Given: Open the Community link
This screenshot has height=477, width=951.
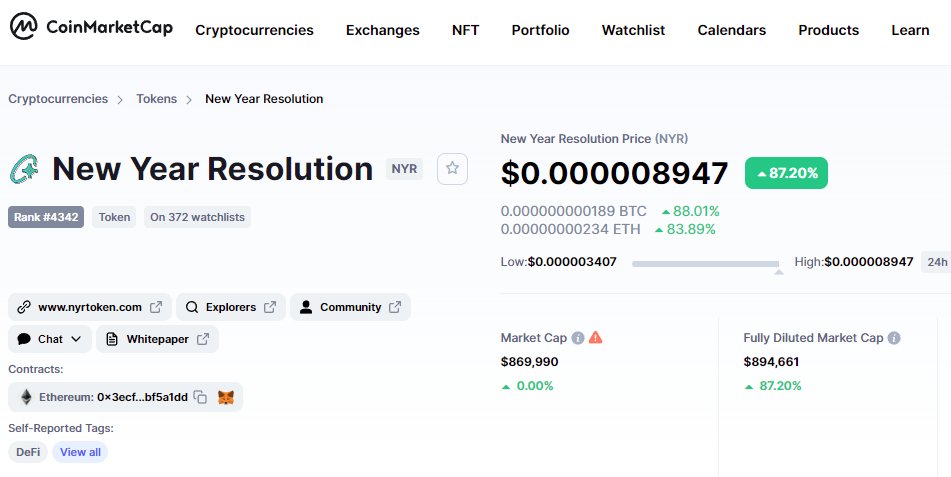Looking at the screenshot, I should (x=350, y=307).
